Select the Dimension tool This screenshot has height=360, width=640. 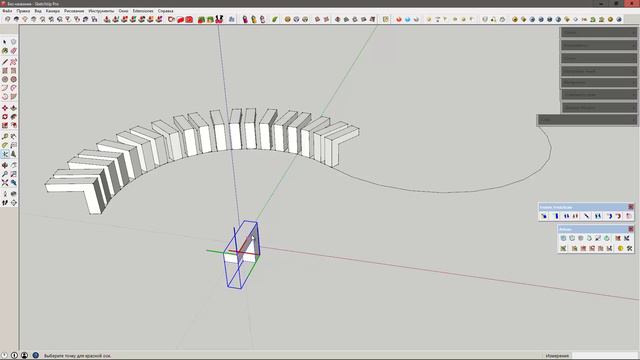click(13, 137)
